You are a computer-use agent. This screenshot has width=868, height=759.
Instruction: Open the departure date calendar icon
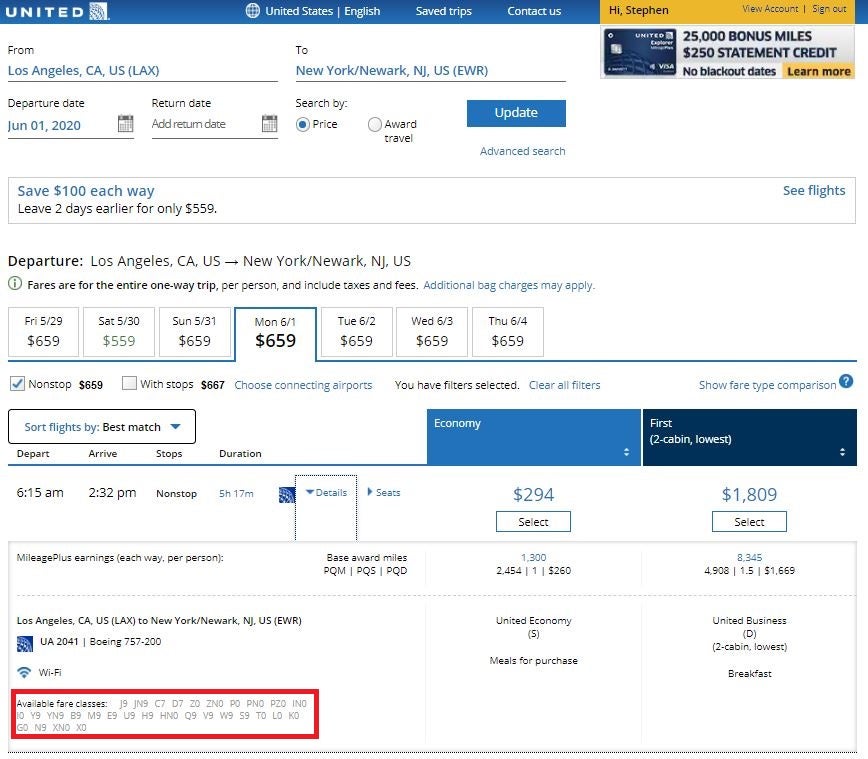(126, 123)
